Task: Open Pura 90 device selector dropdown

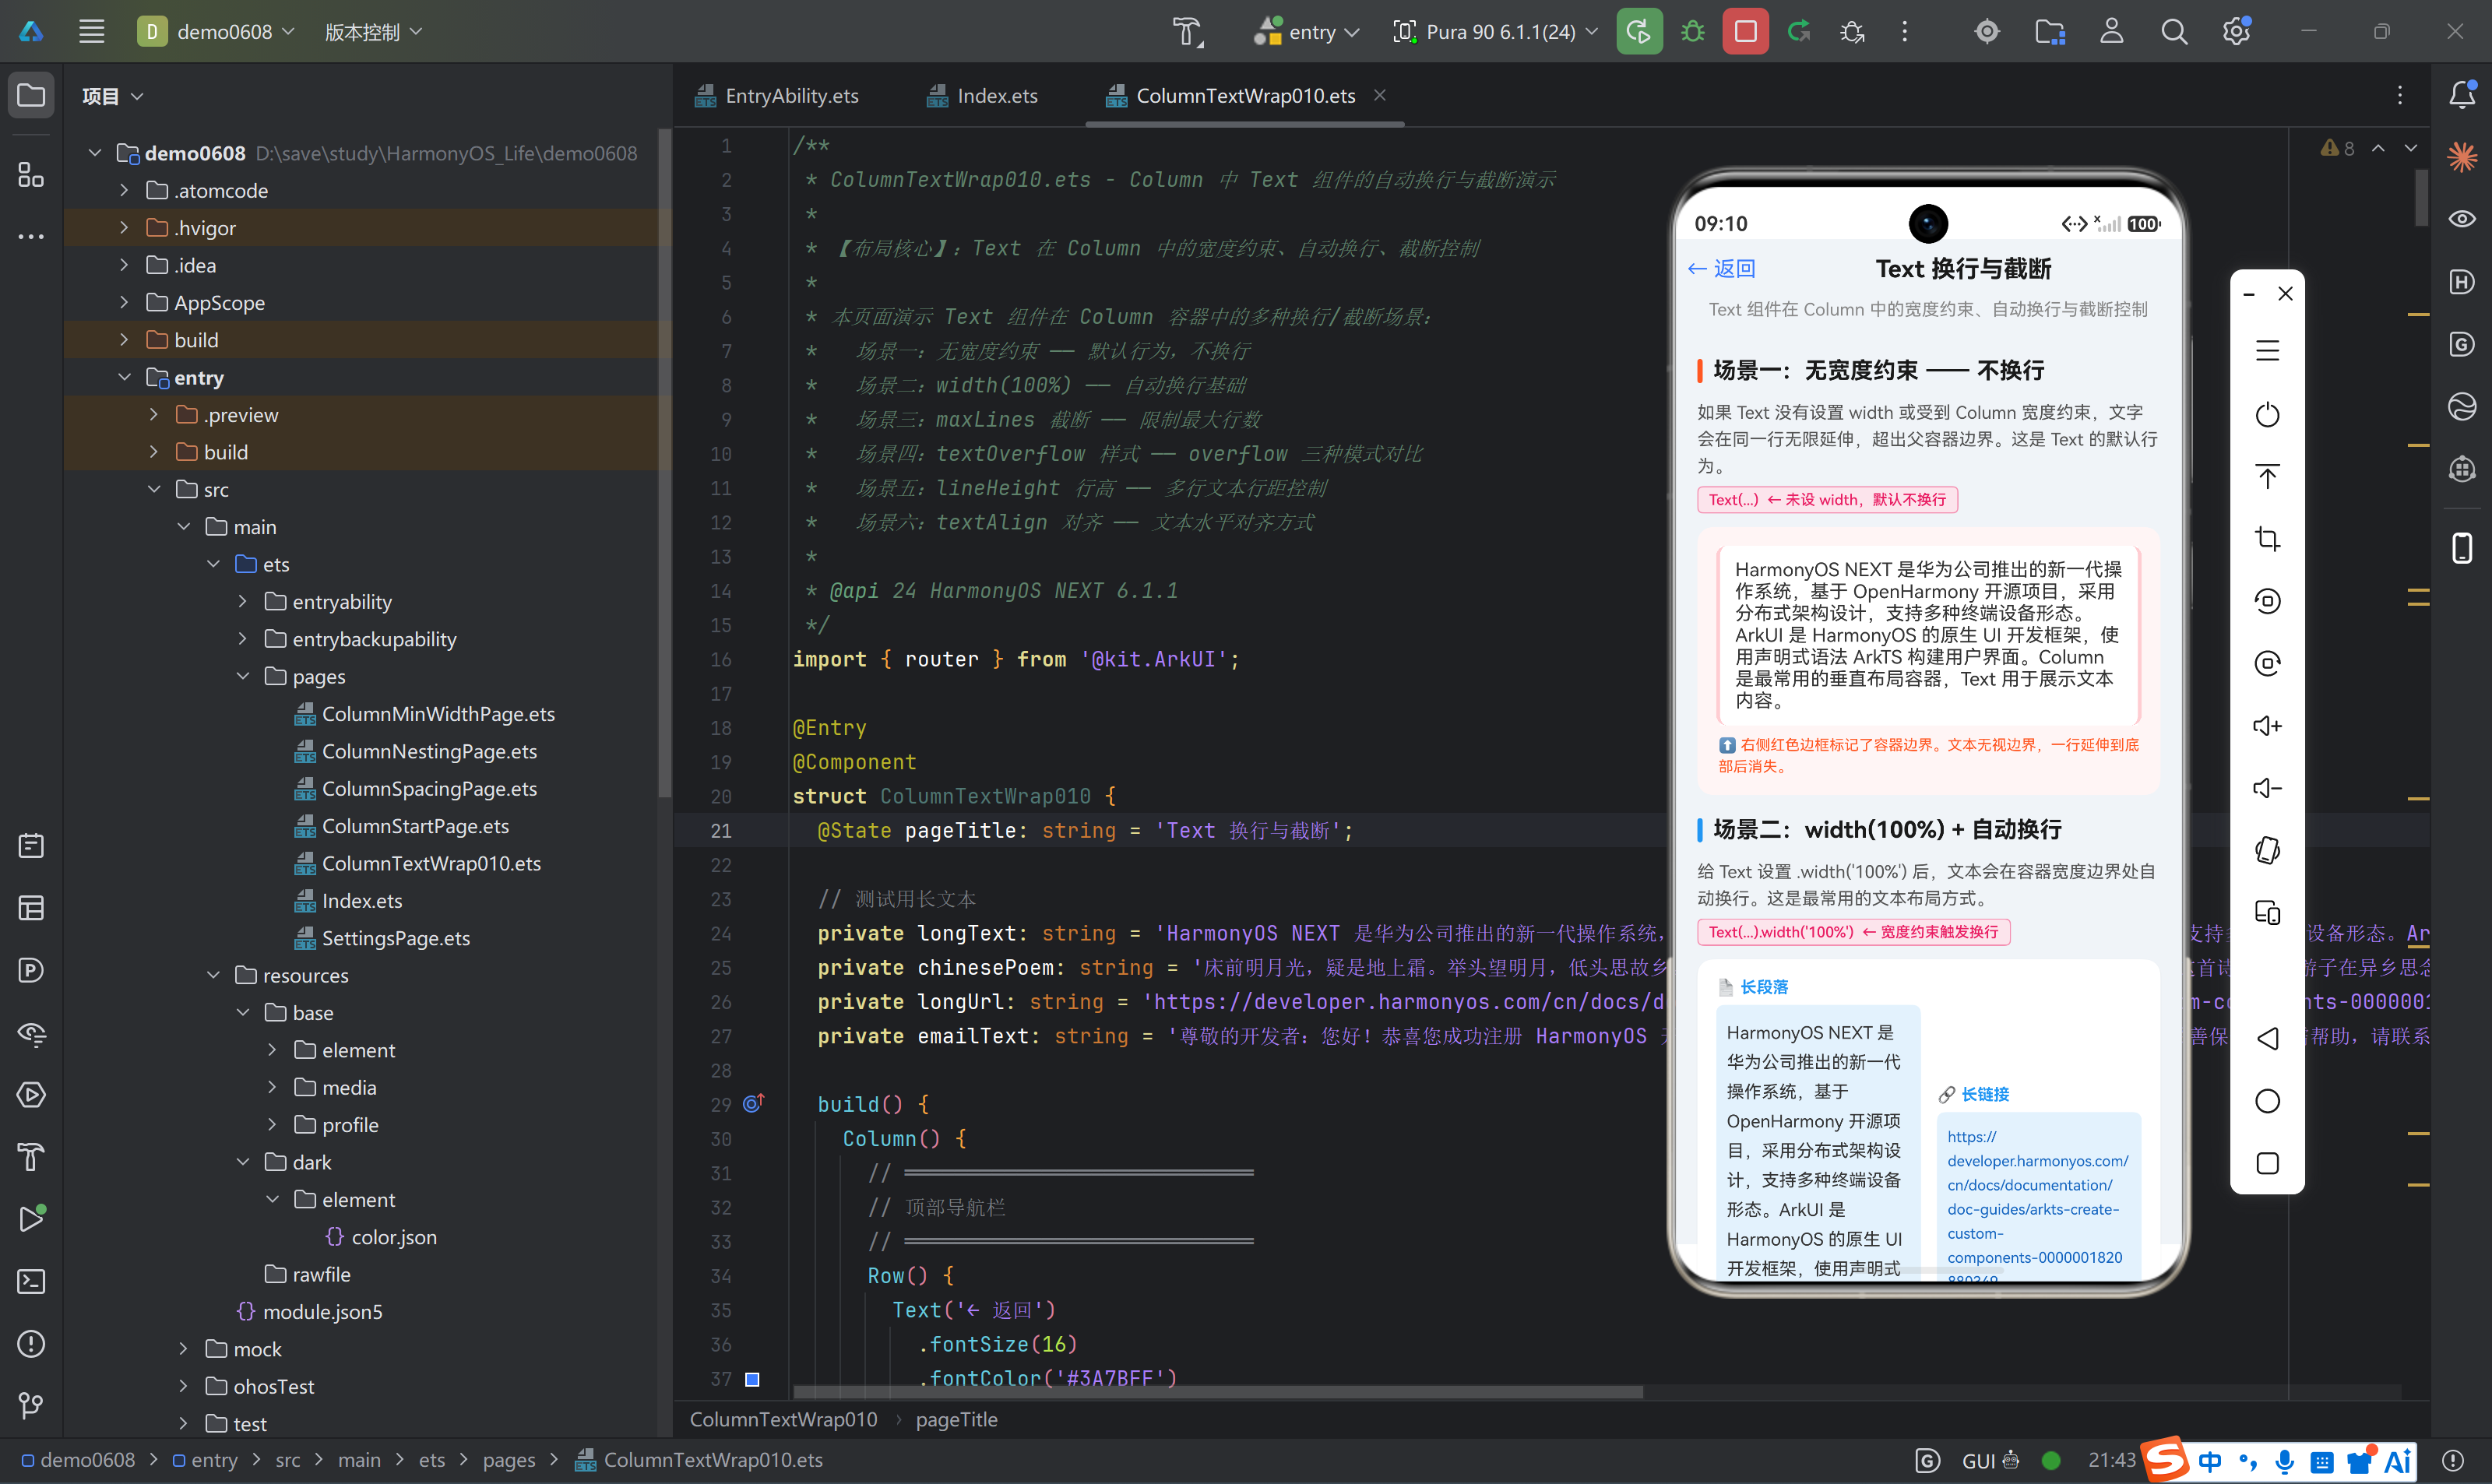Action: (x=1496, y=31)
